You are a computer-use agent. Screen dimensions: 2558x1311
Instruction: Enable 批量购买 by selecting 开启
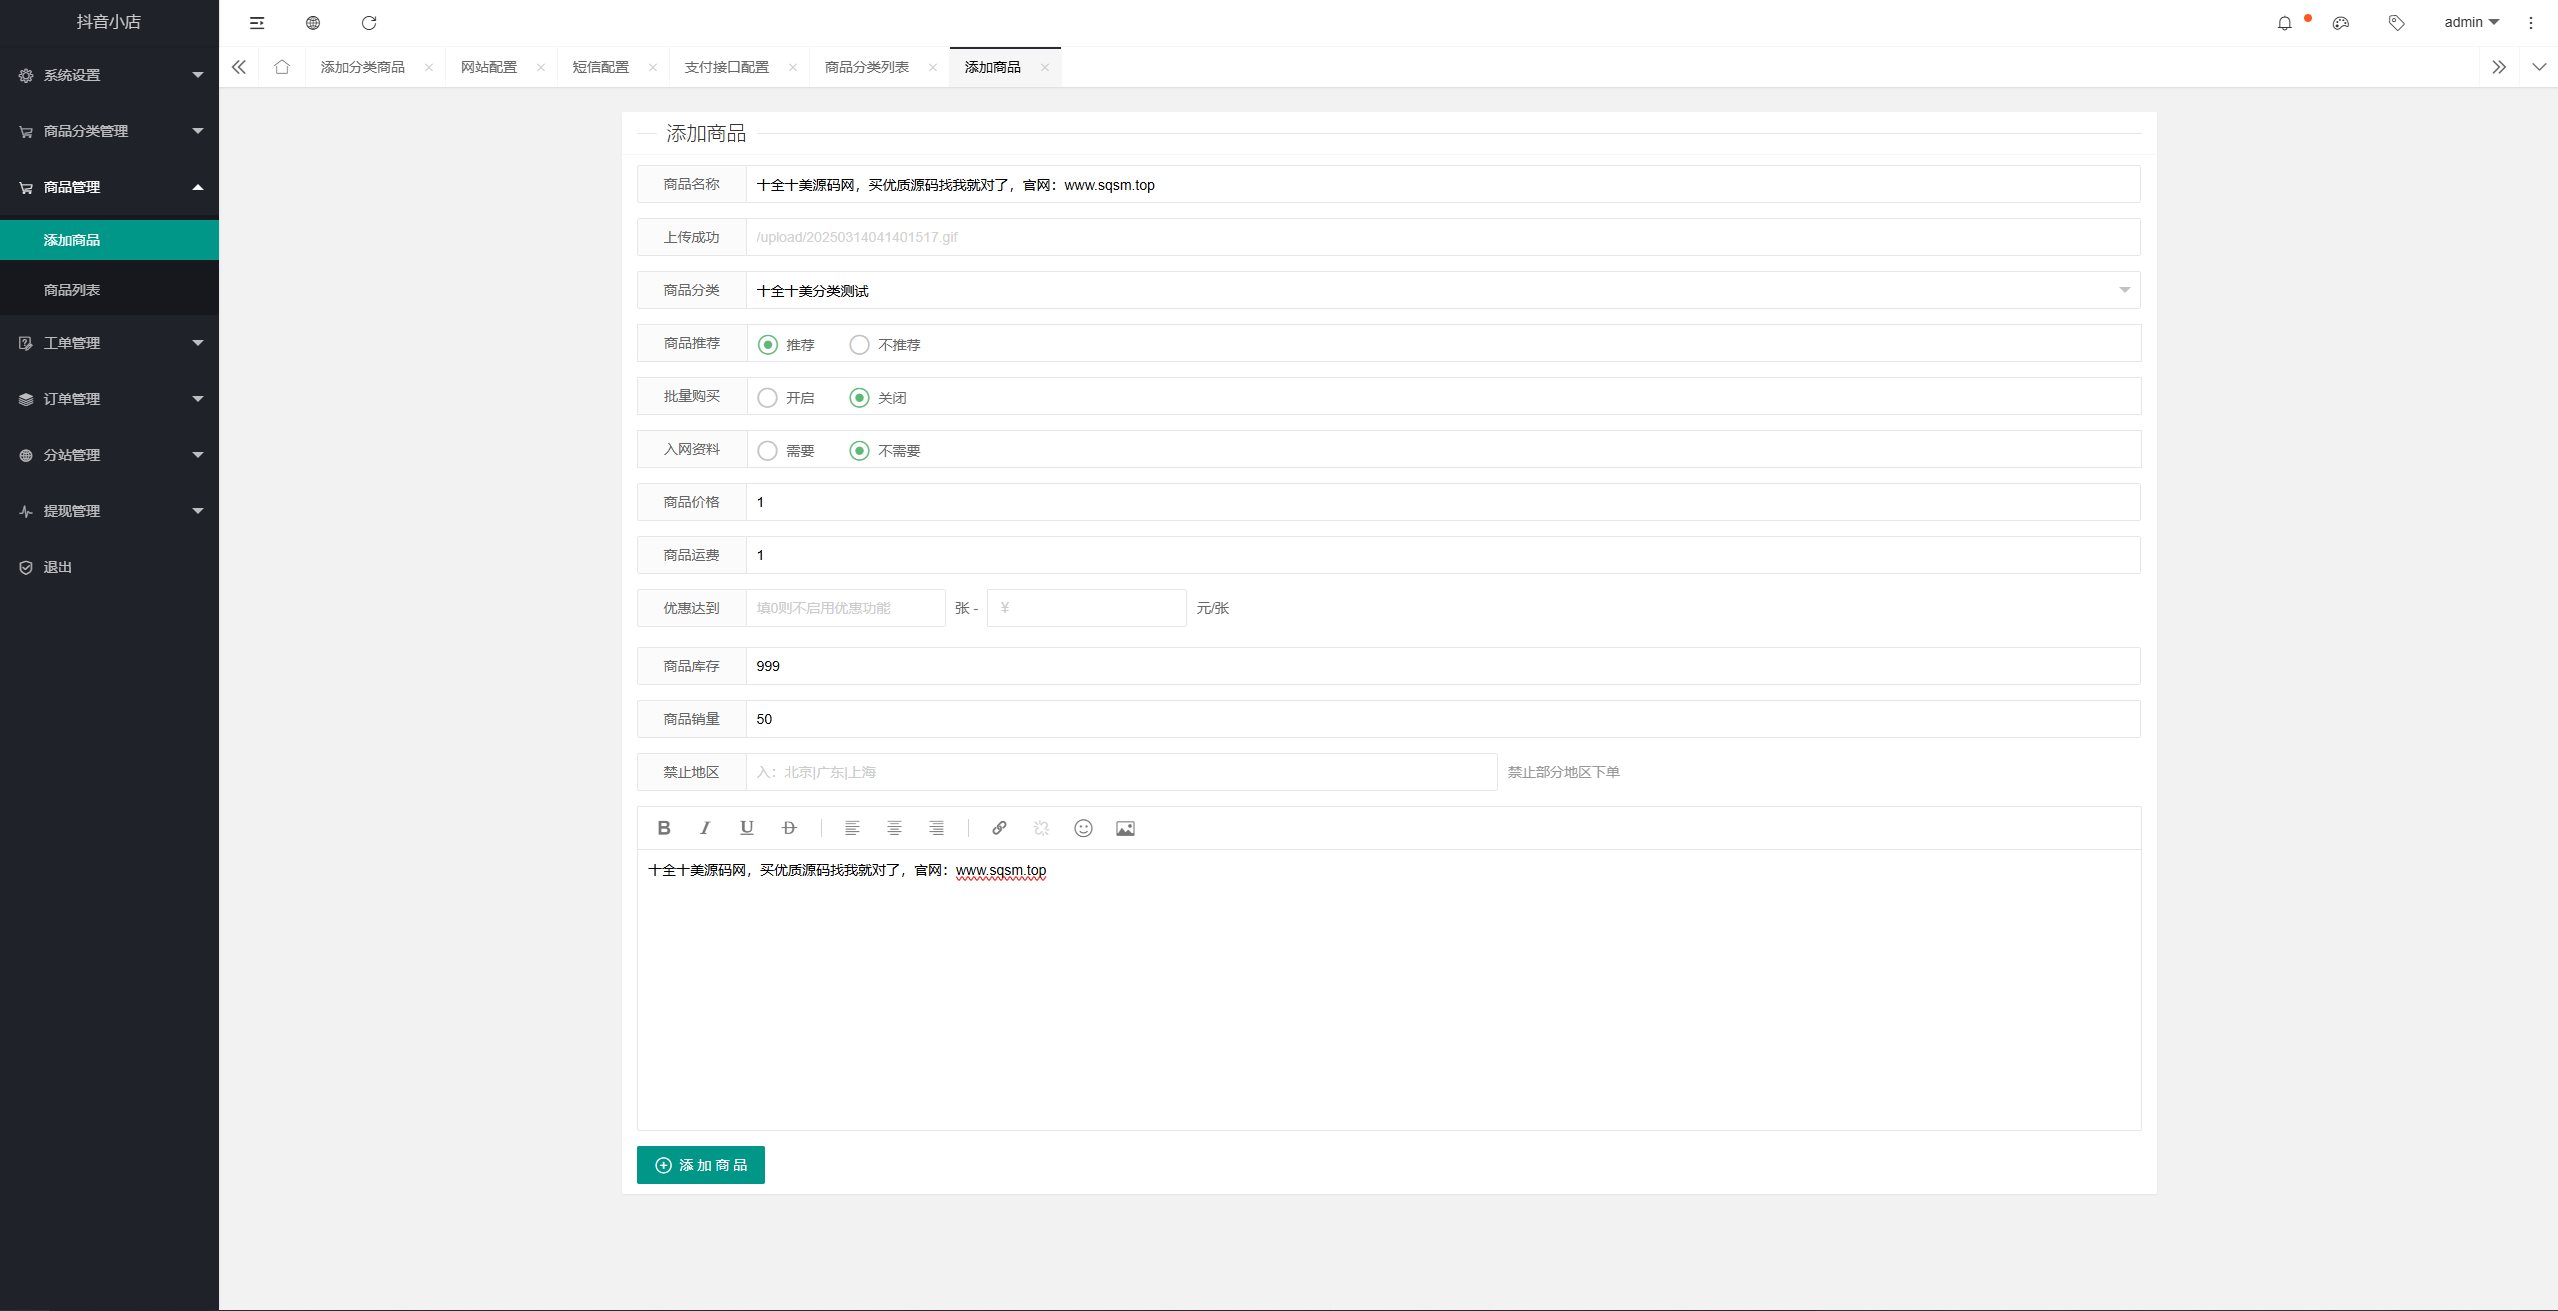pyautogui.click(x=767, y=398)
